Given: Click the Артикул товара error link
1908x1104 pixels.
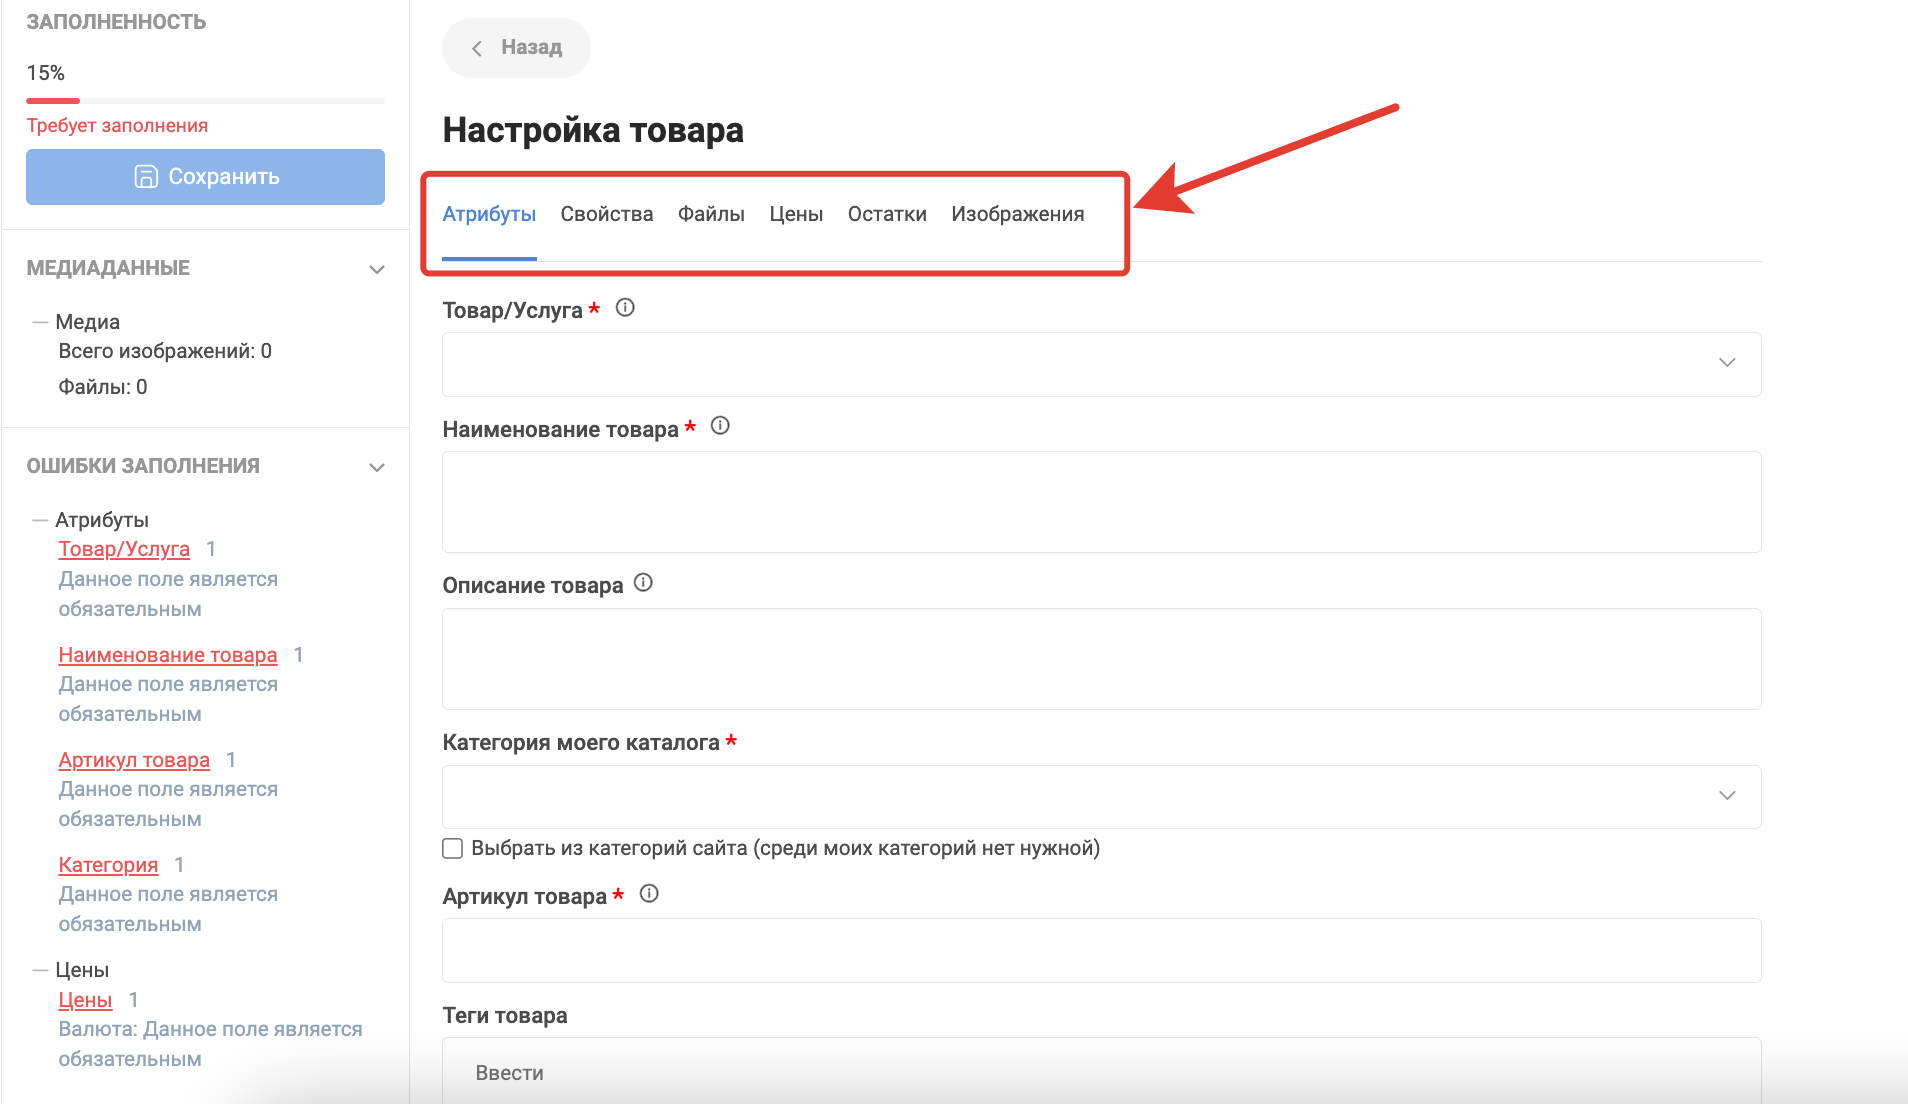Looking at the screenshot, I should 134,760.
